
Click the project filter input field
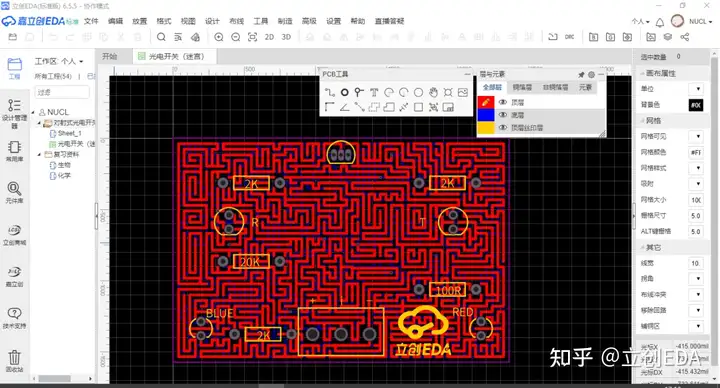click(x=62, y=92)
